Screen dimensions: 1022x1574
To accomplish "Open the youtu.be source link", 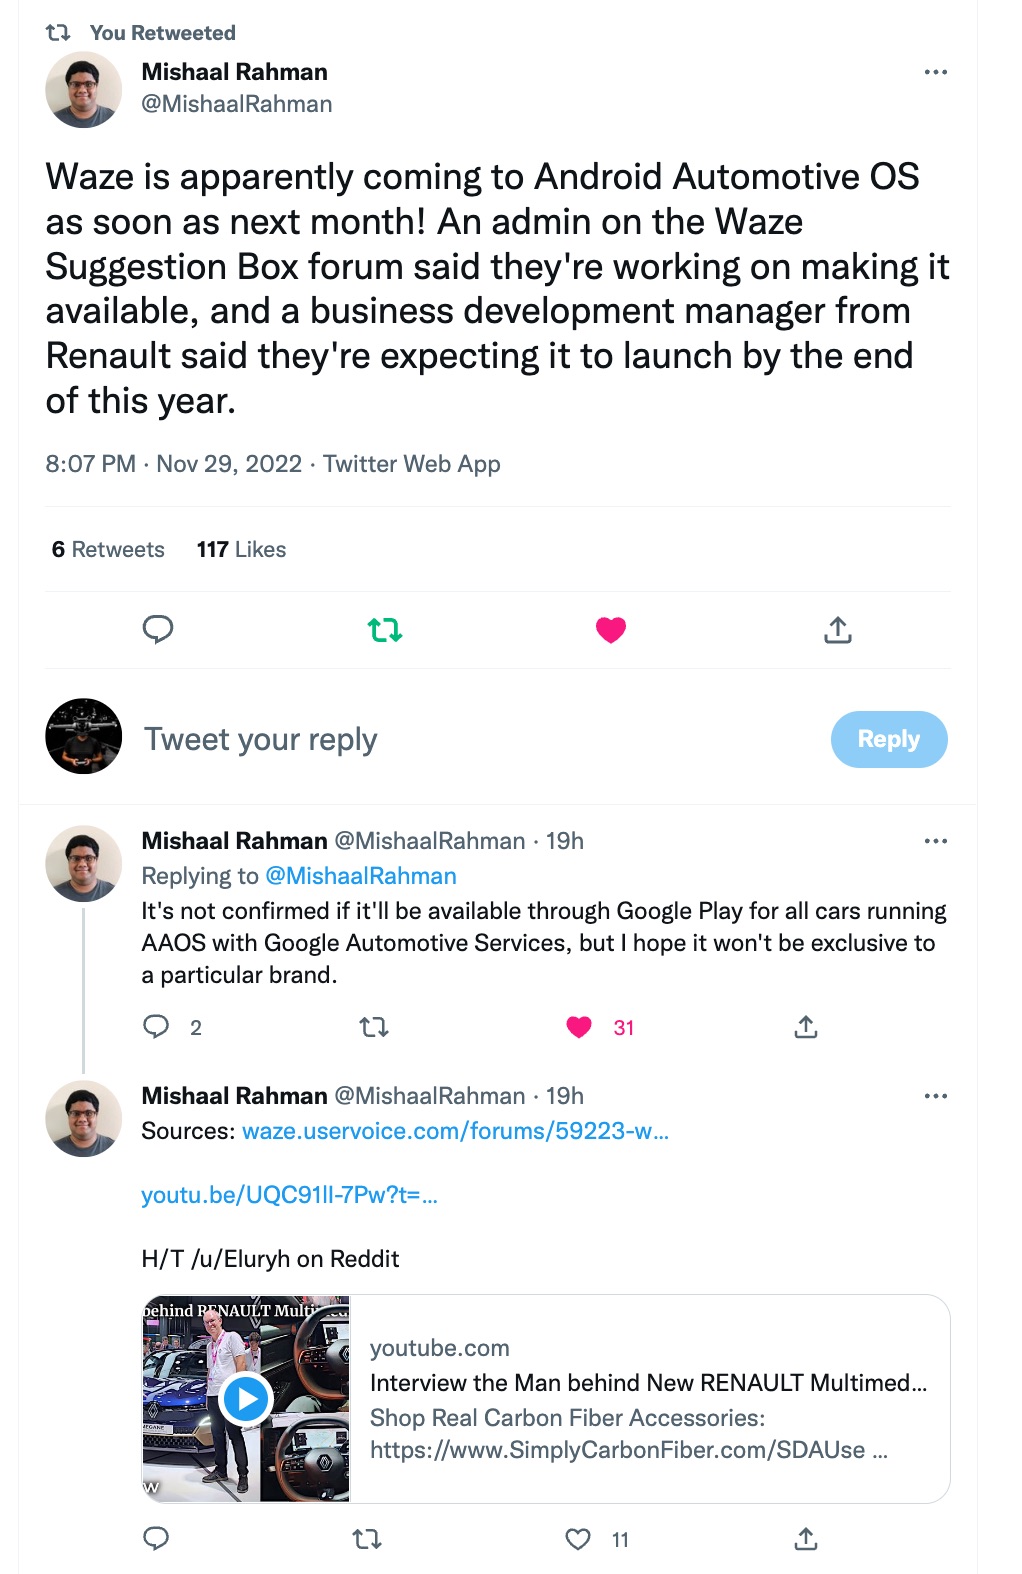I will [x=289, y=1195].
